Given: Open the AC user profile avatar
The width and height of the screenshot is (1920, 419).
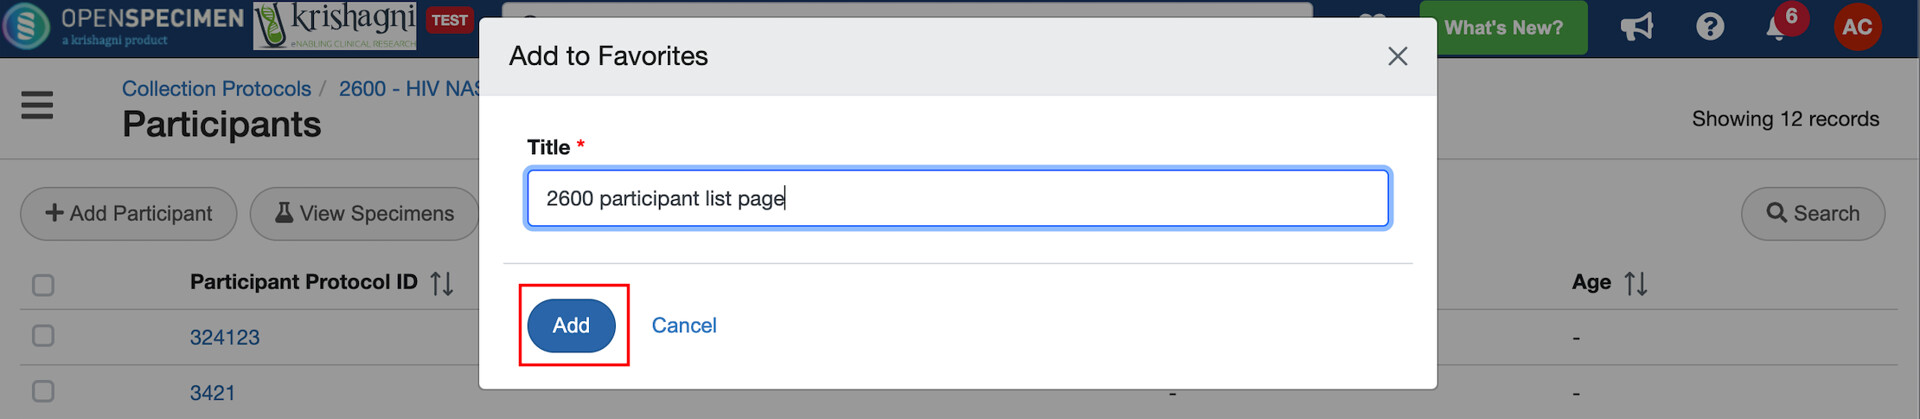Looking at the screenshot, I should point(1857,27).
